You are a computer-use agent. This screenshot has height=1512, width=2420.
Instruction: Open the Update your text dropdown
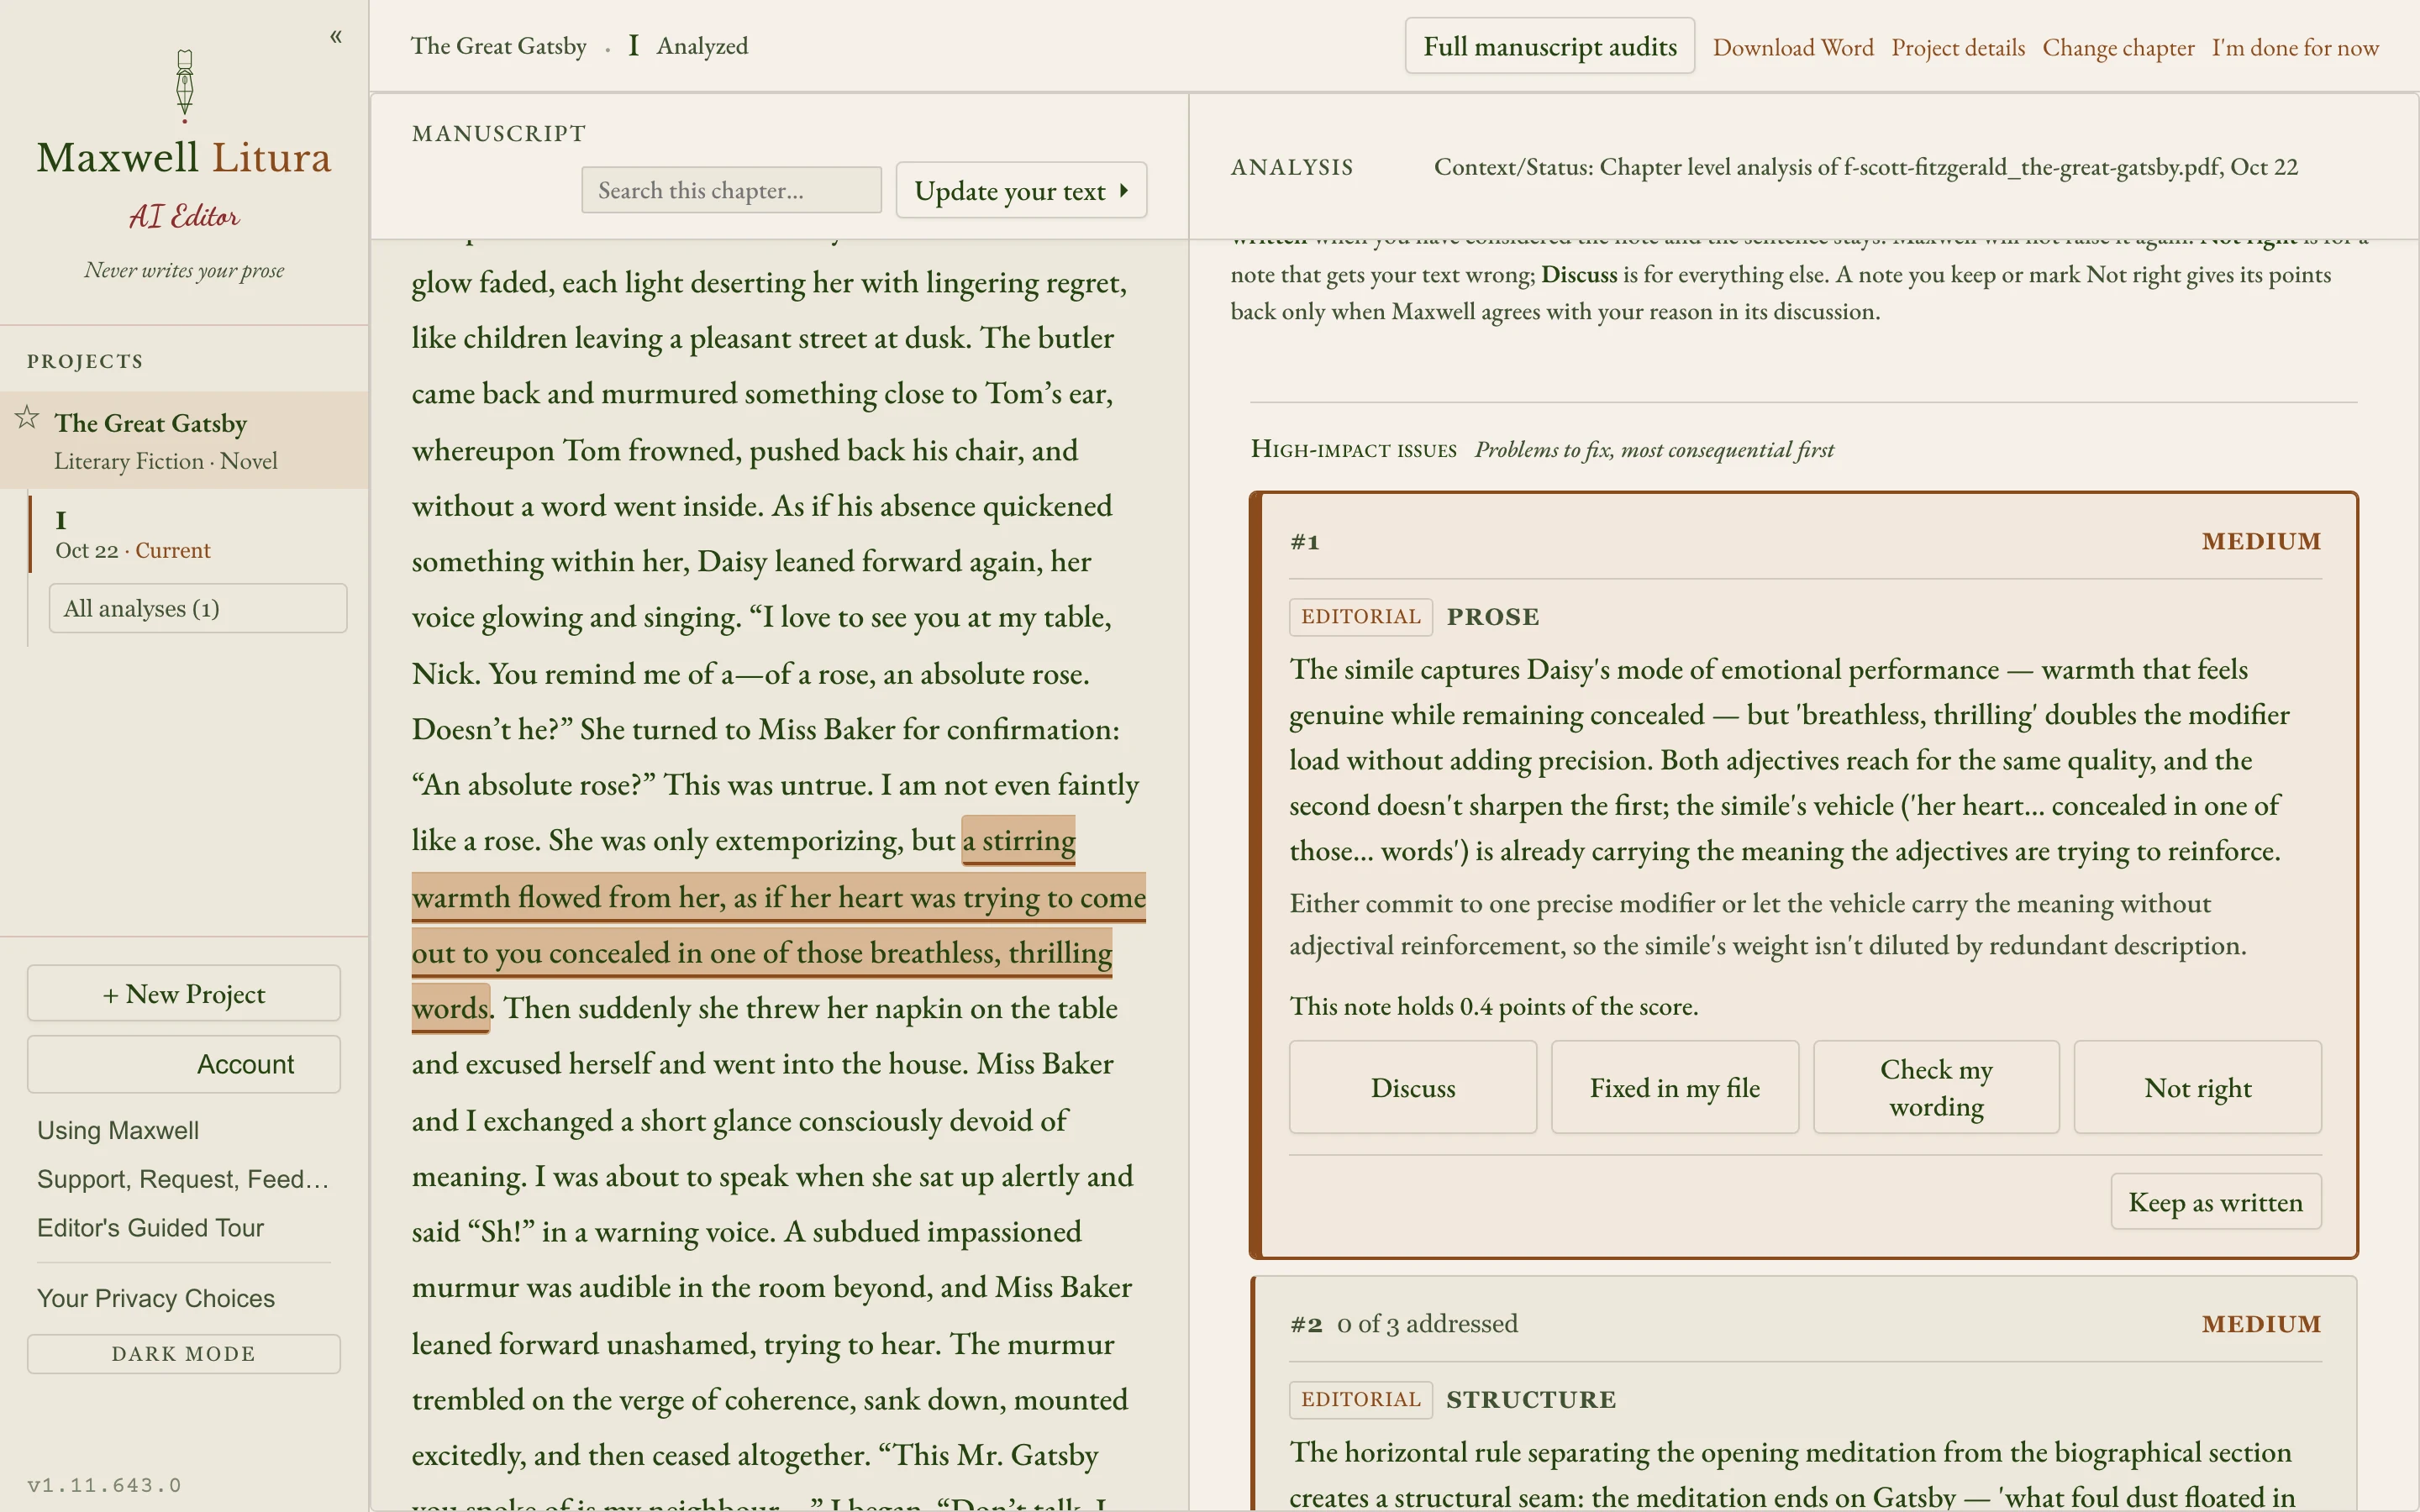click(x=1021, y=190)
